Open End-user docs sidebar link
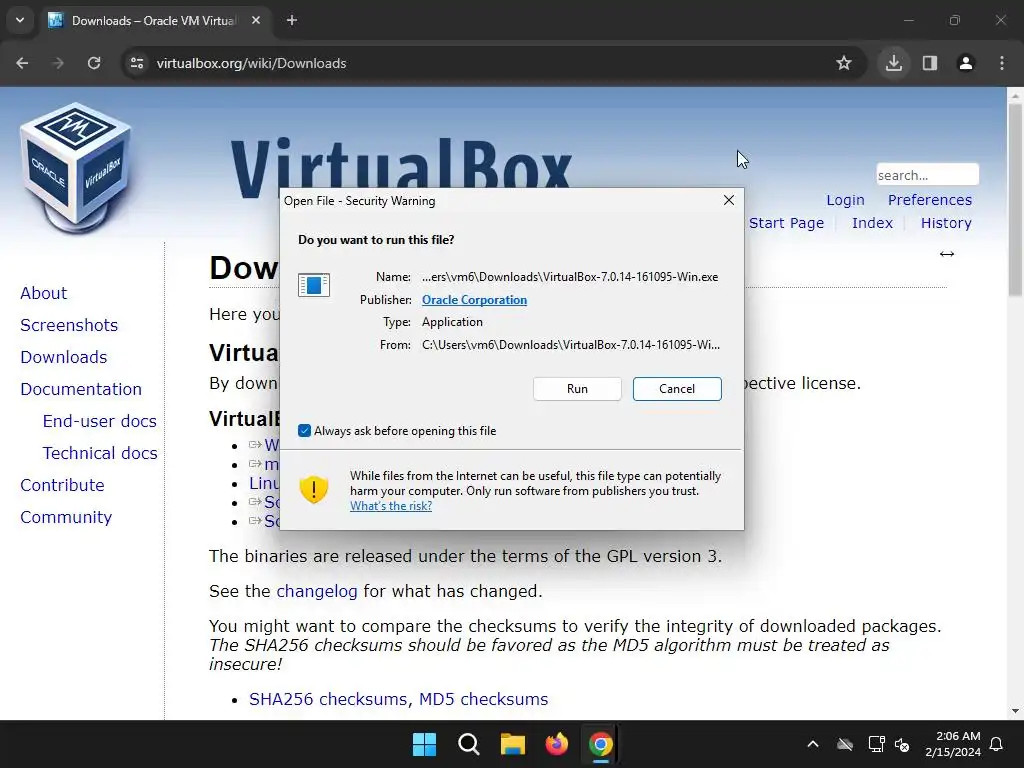 pyautogui.click(x=99, y=421)
